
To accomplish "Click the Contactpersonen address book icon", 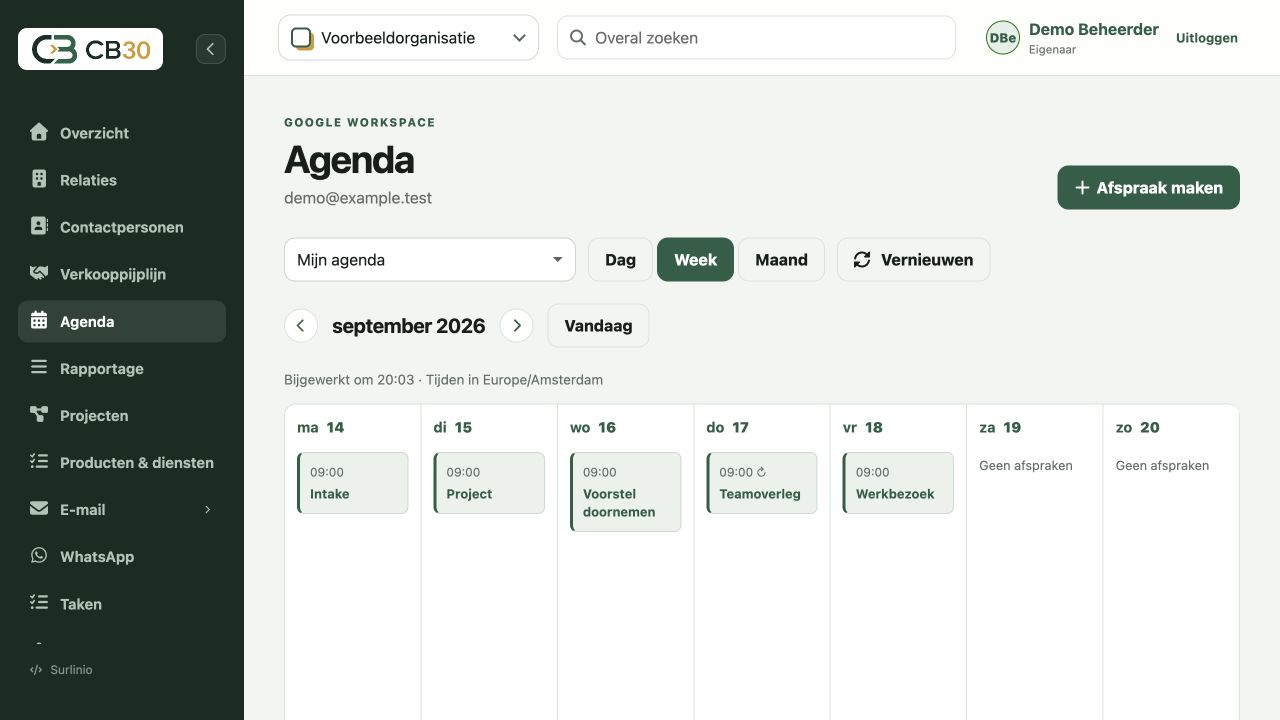I will 39,226.
